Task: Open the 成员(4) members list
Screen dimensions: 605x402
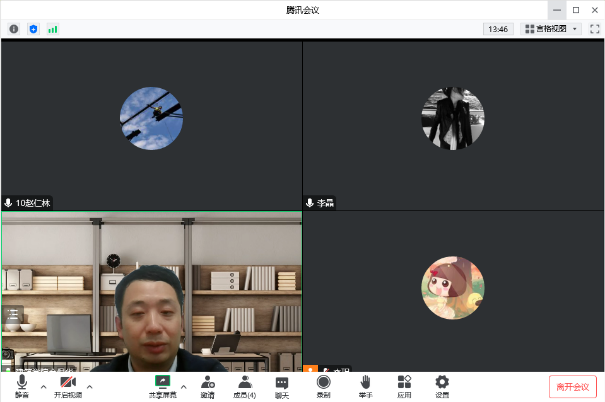Action: pos(244,385)
